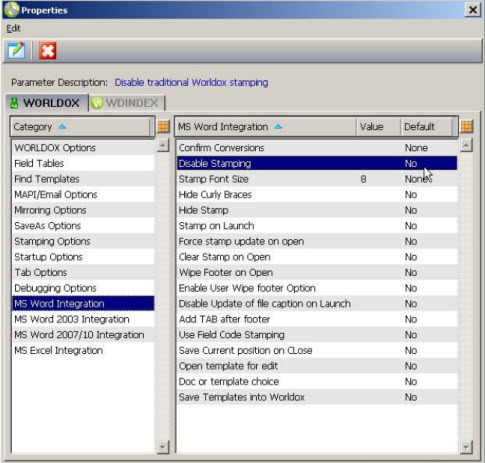The height and width of the screenshot is (463, 485).
Task: Select Open template for edit parameter
Action: coord(317,366)
